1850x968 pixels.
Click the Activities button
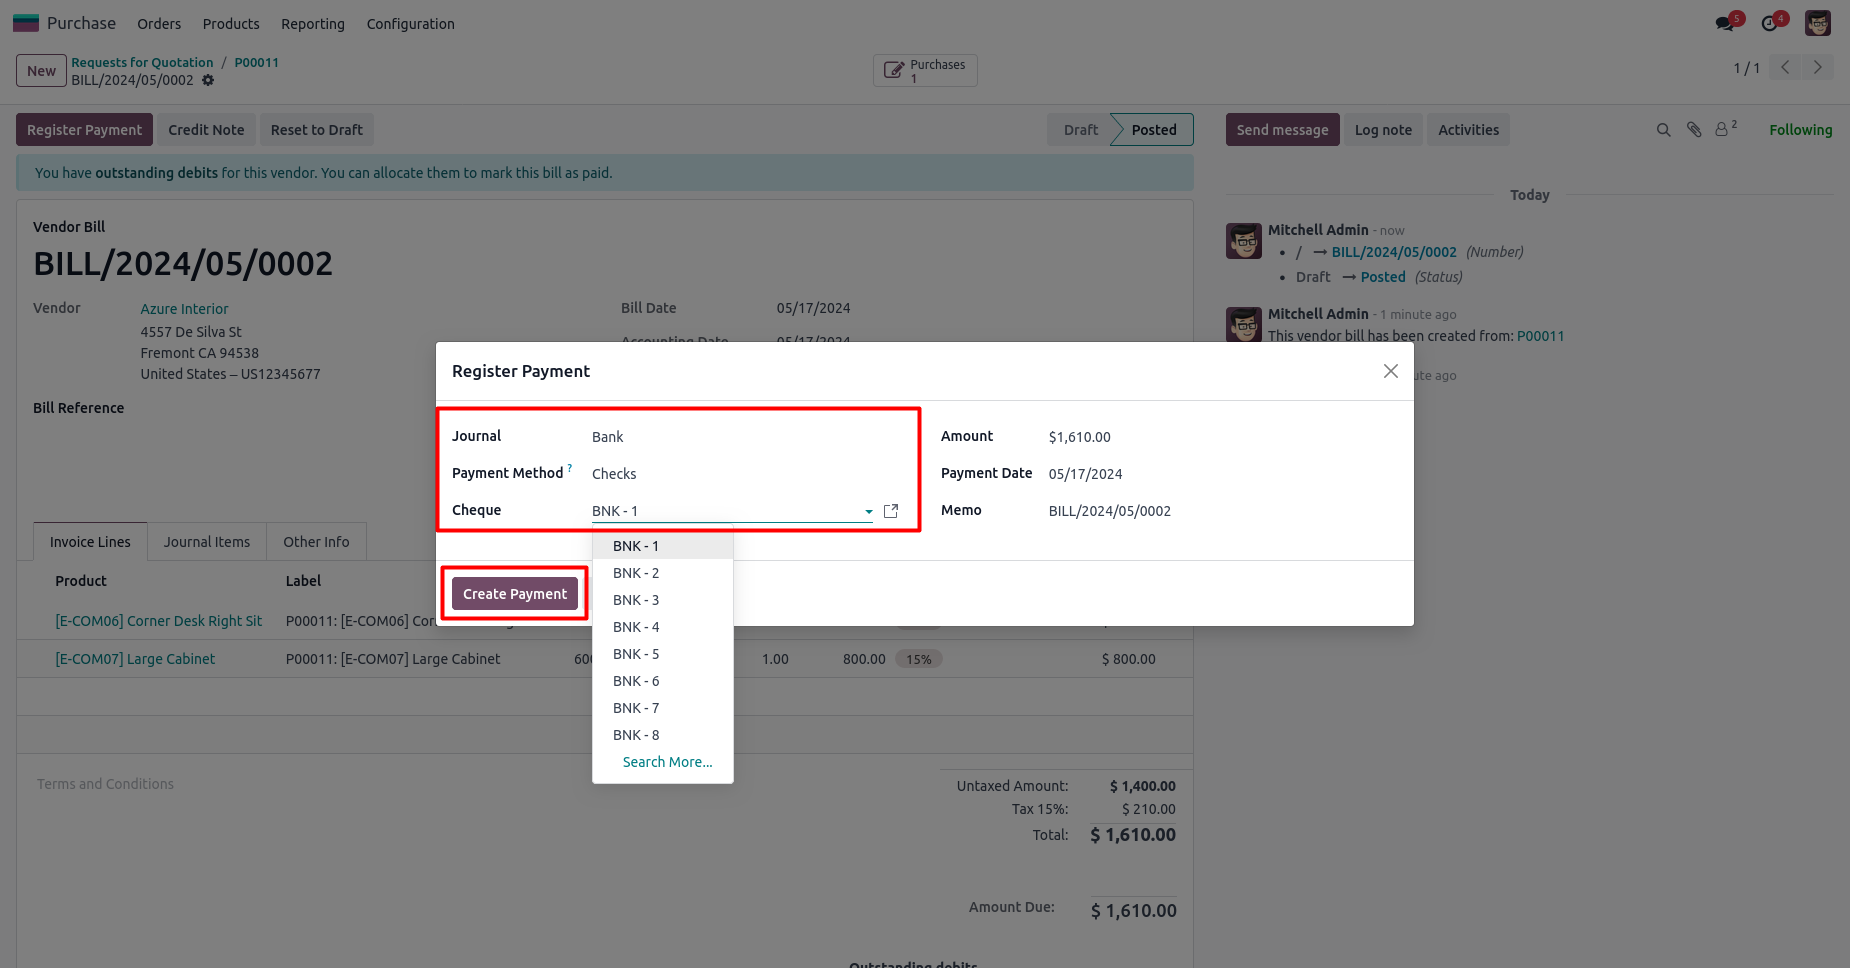(x=1468, y=130)
